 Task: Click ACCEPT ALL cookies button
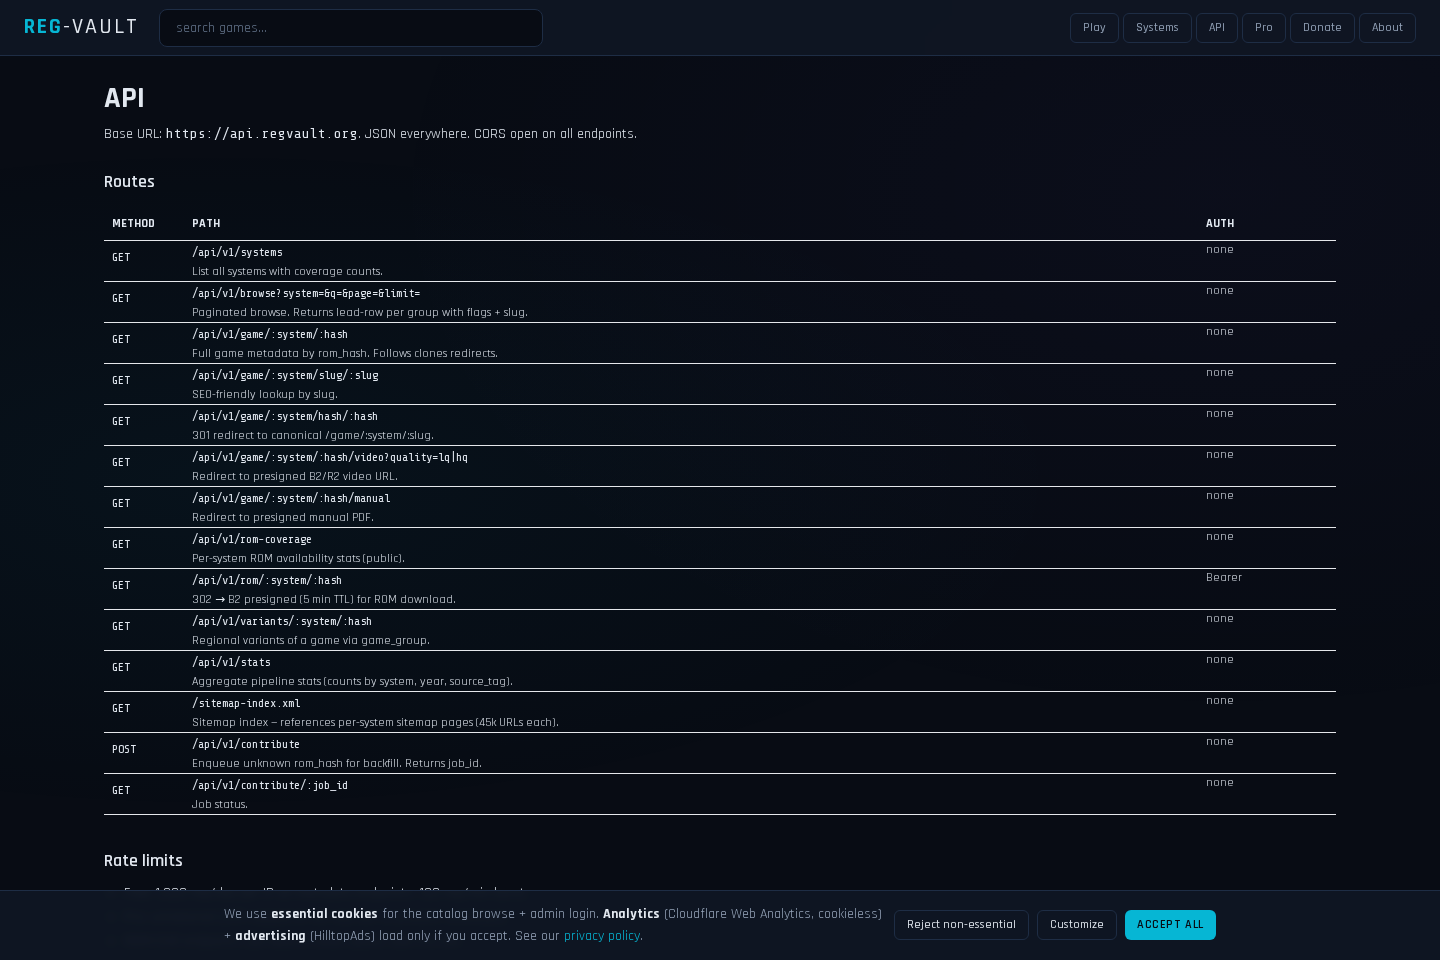tap(1170, 925)
